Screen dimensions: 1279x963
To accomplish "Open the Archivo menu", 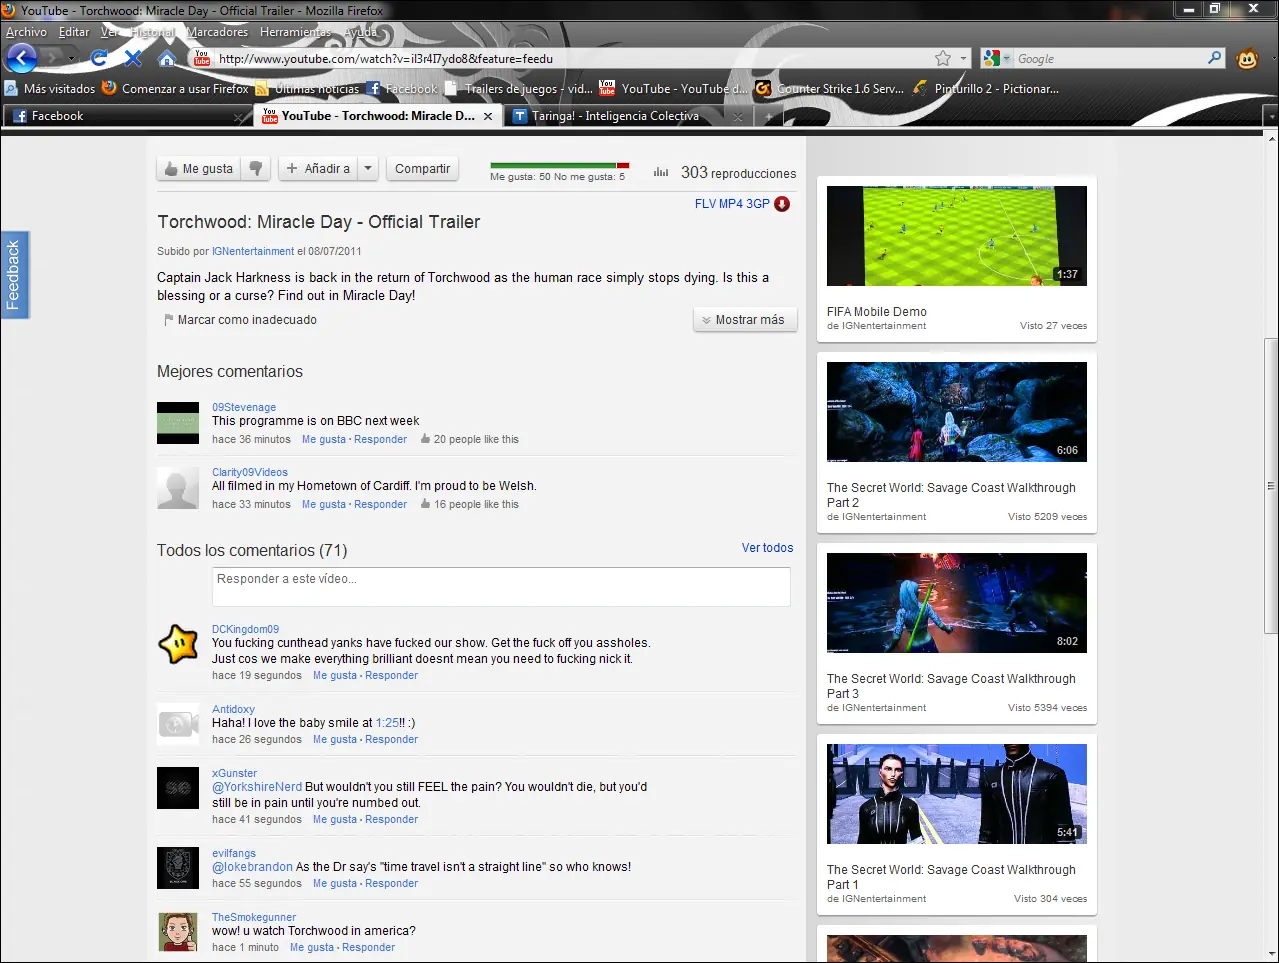I will tap(26, 32).
